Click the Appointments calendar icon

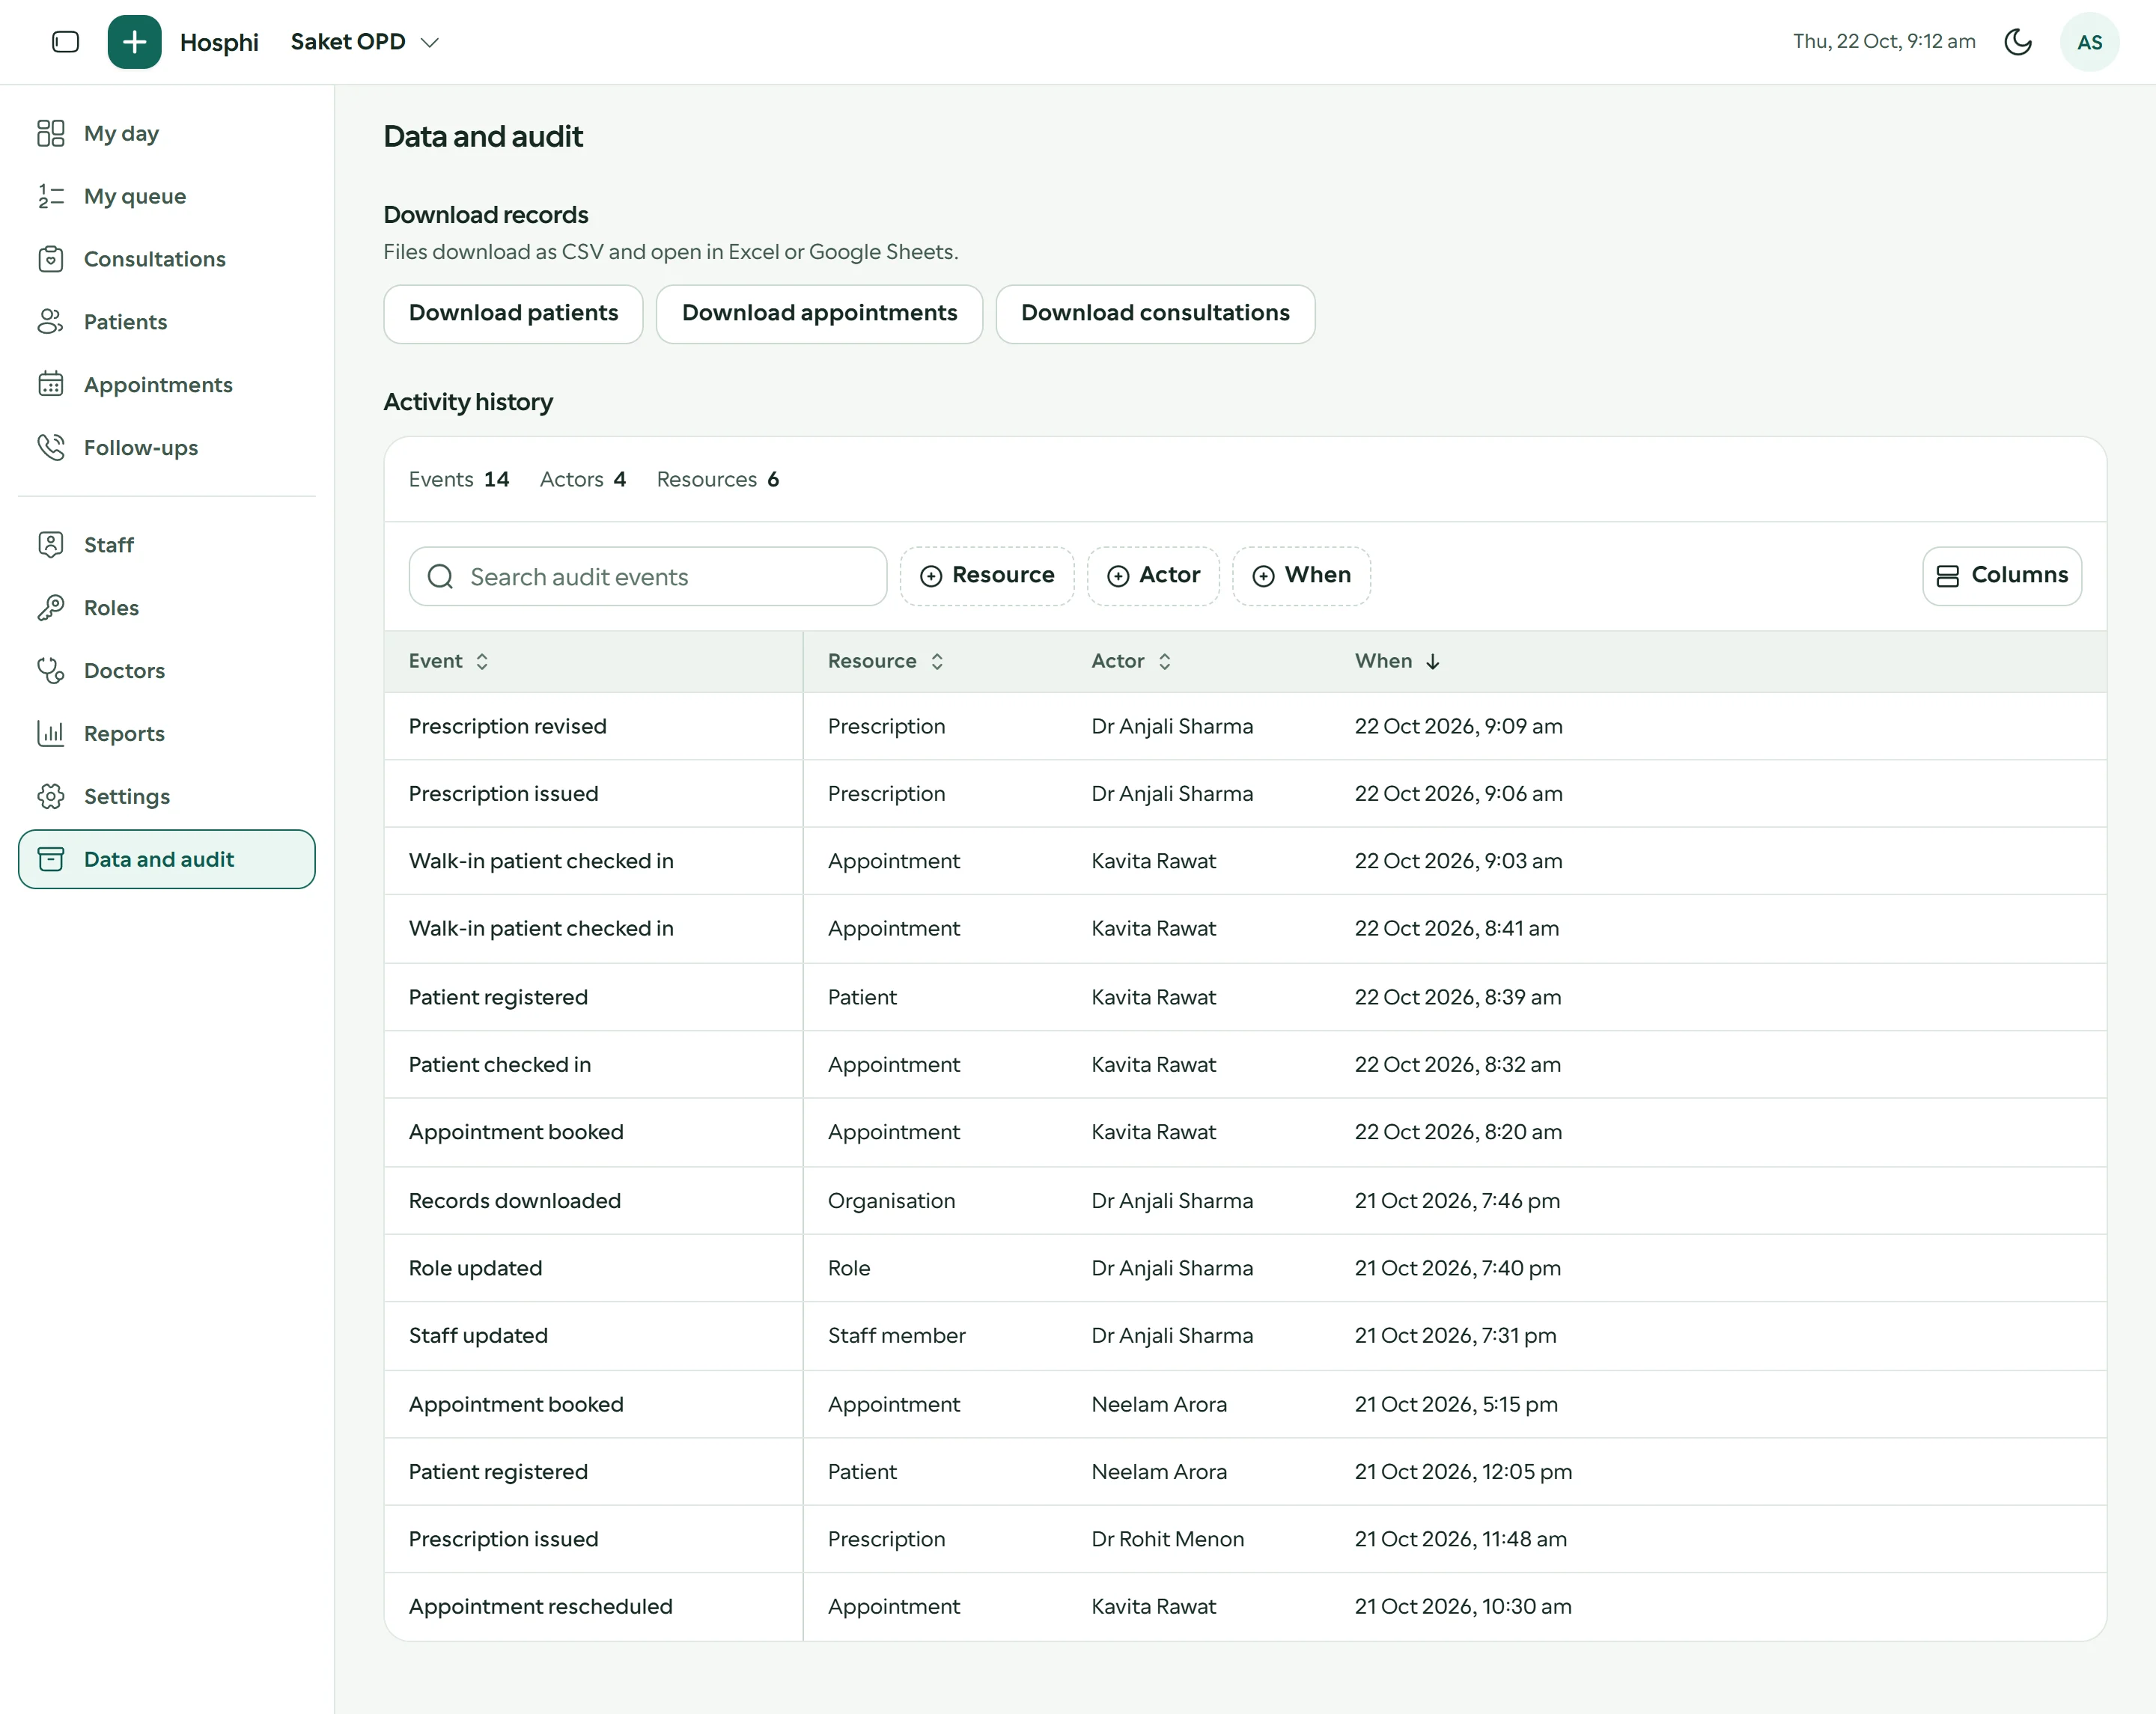51,385
